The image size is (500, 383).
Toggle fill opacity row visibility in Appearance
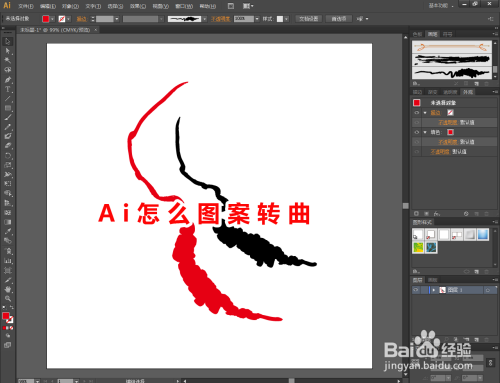pyautogui.click(x=416, y=142)
